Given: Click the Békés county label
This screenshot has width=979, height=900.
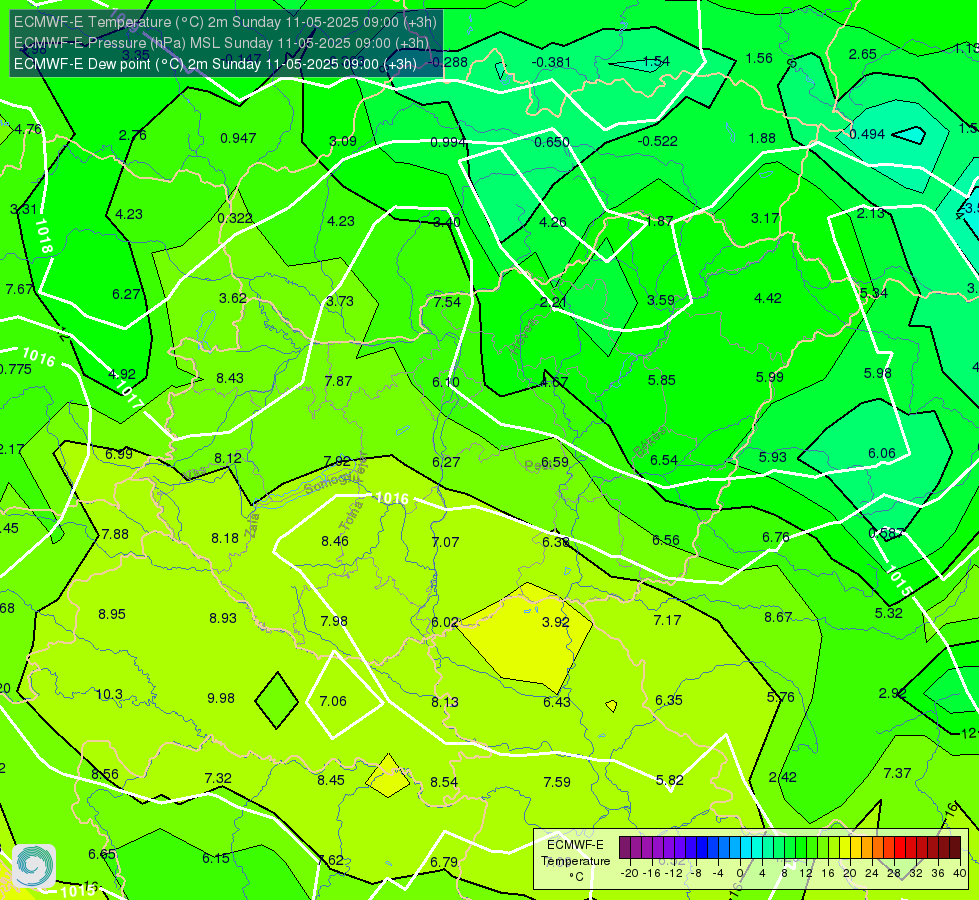Looking at the screenshot, I should [x=649, y=442].
